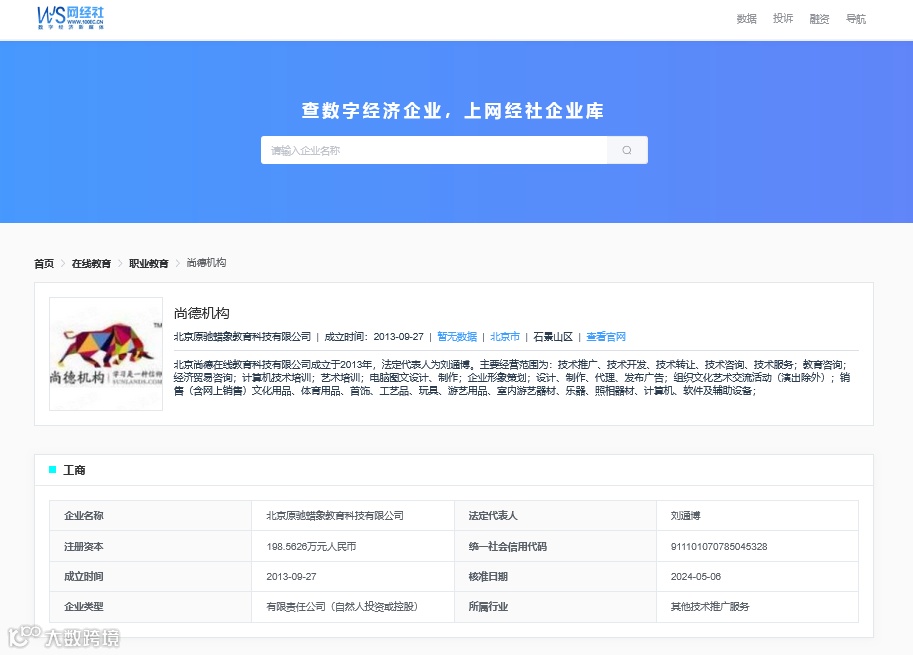
Task: Open the 投诉 nav item
Action: click(783, 19)
